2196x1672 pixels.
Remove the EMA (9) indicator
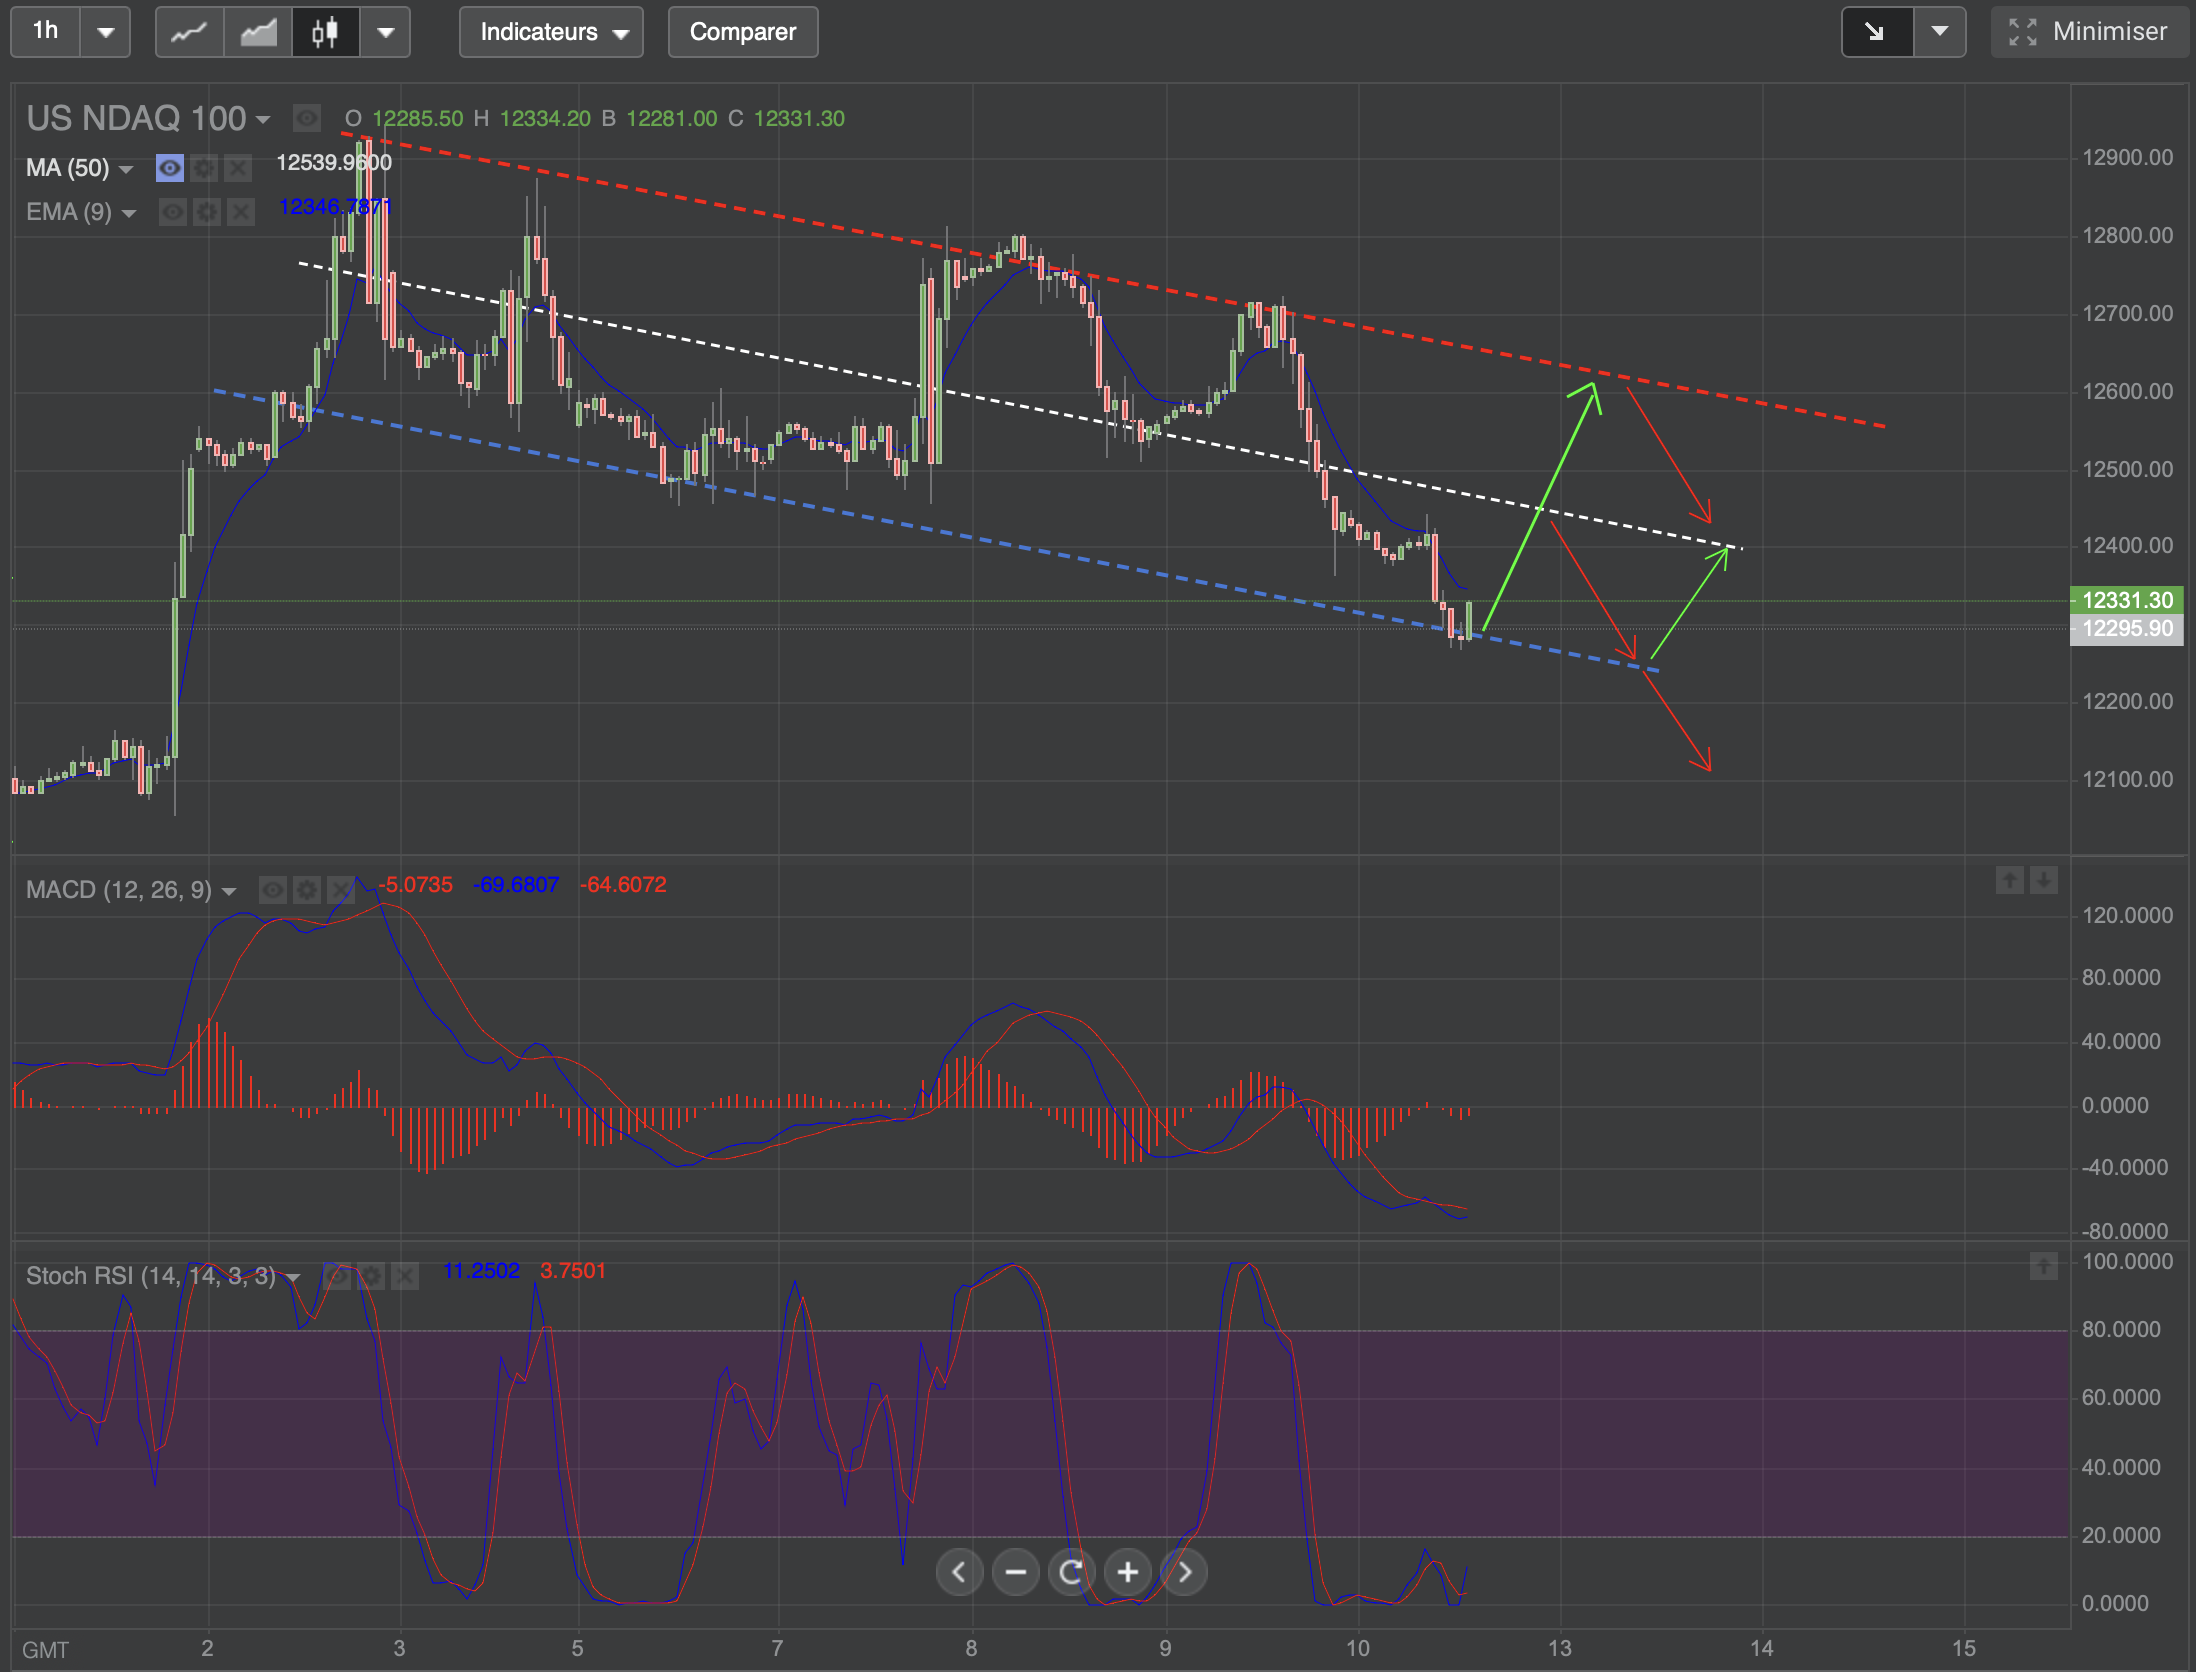(x=240, y=212)
